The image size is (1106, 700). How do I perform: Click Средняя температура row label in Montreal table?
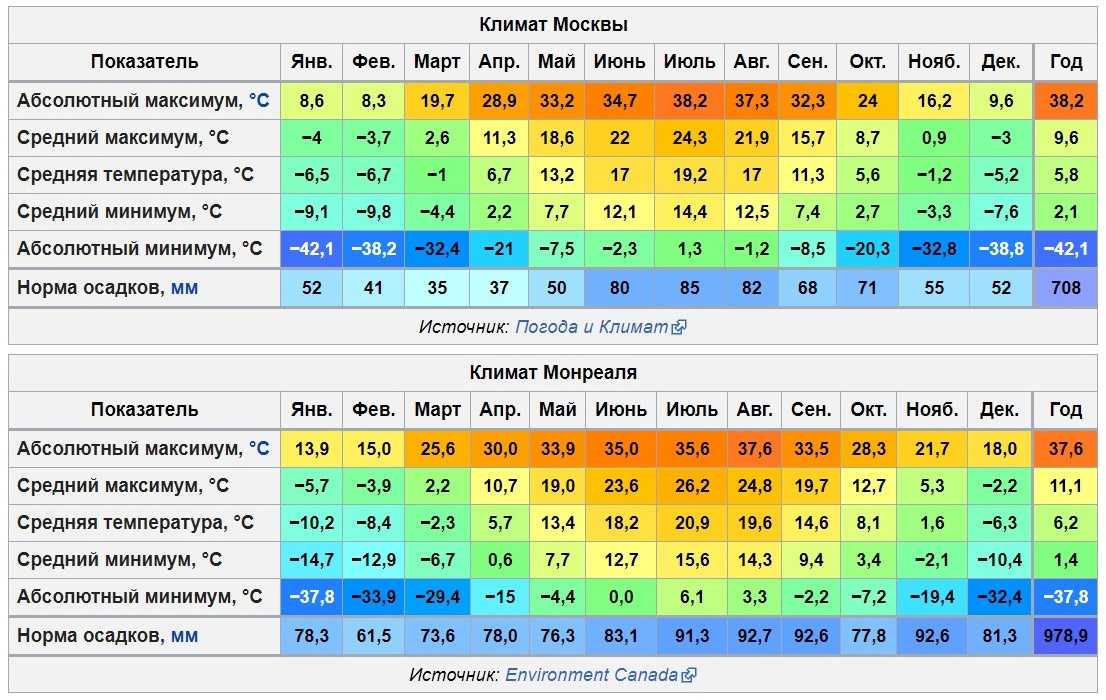[x=135, y=522]
